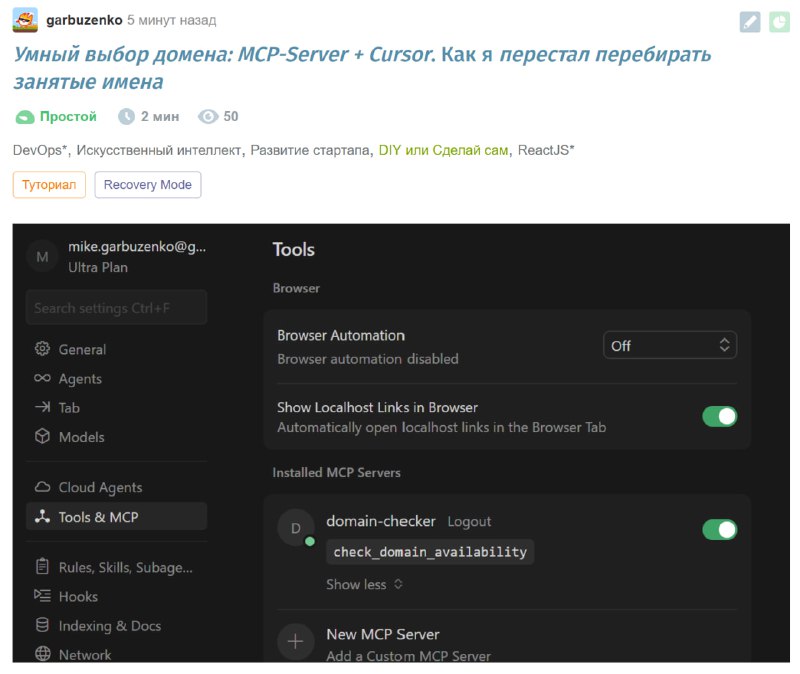This screenshot has width=800, height=674.
Task: Disable the domain-checker MCP server switch
Action: tap(720, 530)
